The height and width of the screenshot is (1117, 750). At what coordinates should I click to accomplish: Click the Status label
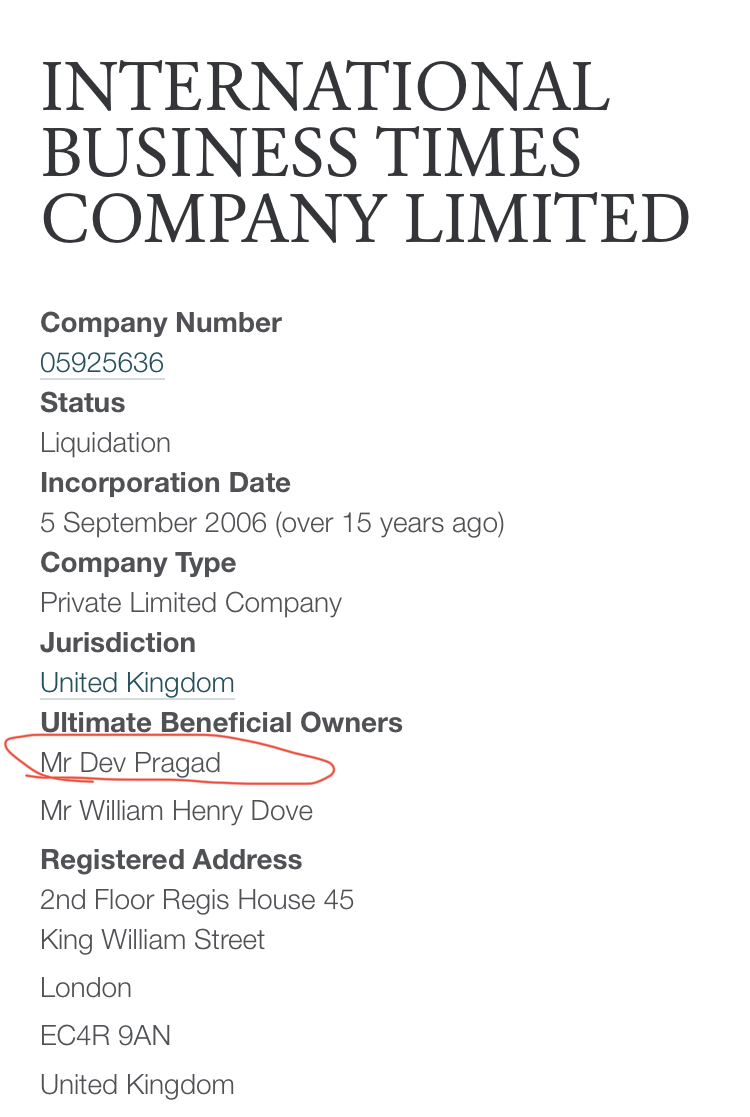83,402
